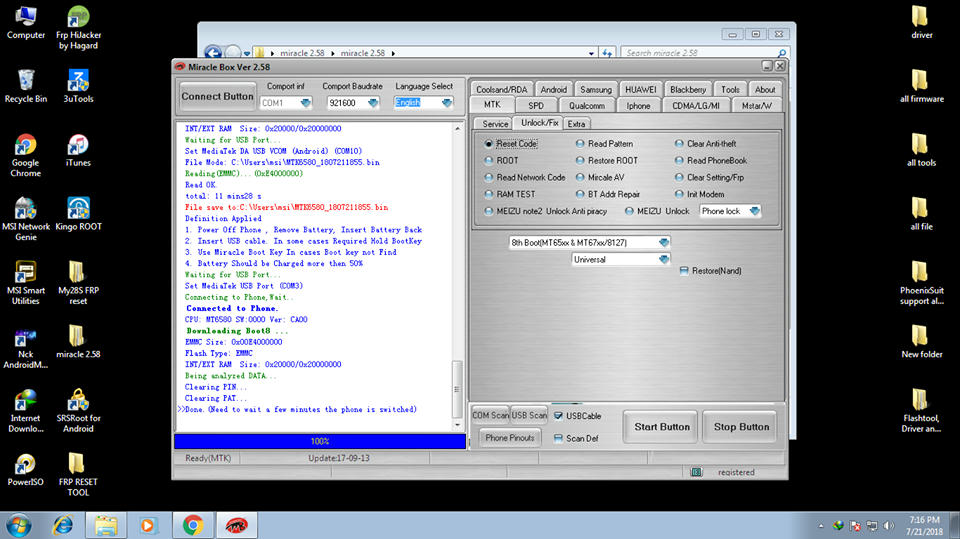Image resolution: width=960 pixels, height=539 pixels.
Task: Toggle the Scan Def checkbox
Action: pos(558,439)
